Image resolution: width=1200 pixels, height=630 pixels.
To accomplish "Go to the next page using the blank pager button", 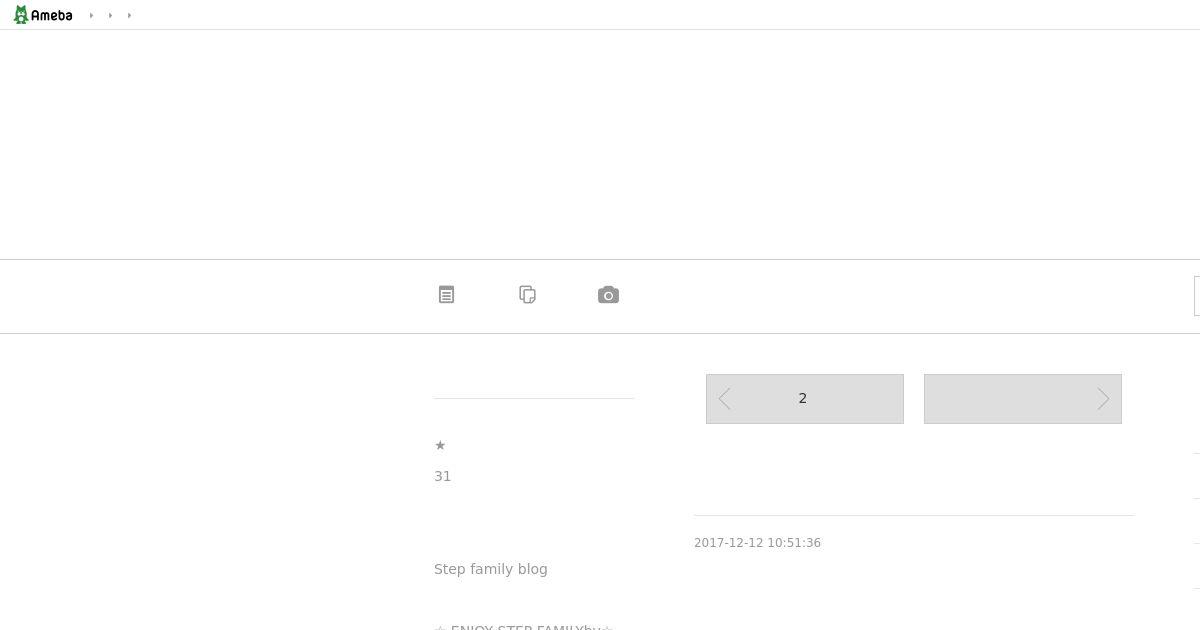I will coord(1023,399).
